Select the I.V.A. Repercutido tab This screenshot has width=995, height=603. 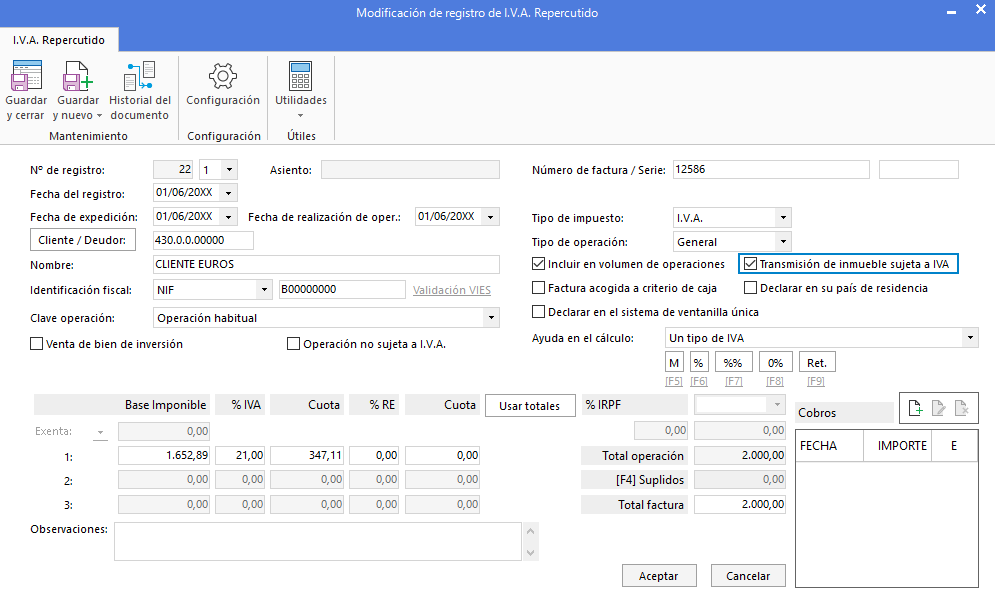59,40
